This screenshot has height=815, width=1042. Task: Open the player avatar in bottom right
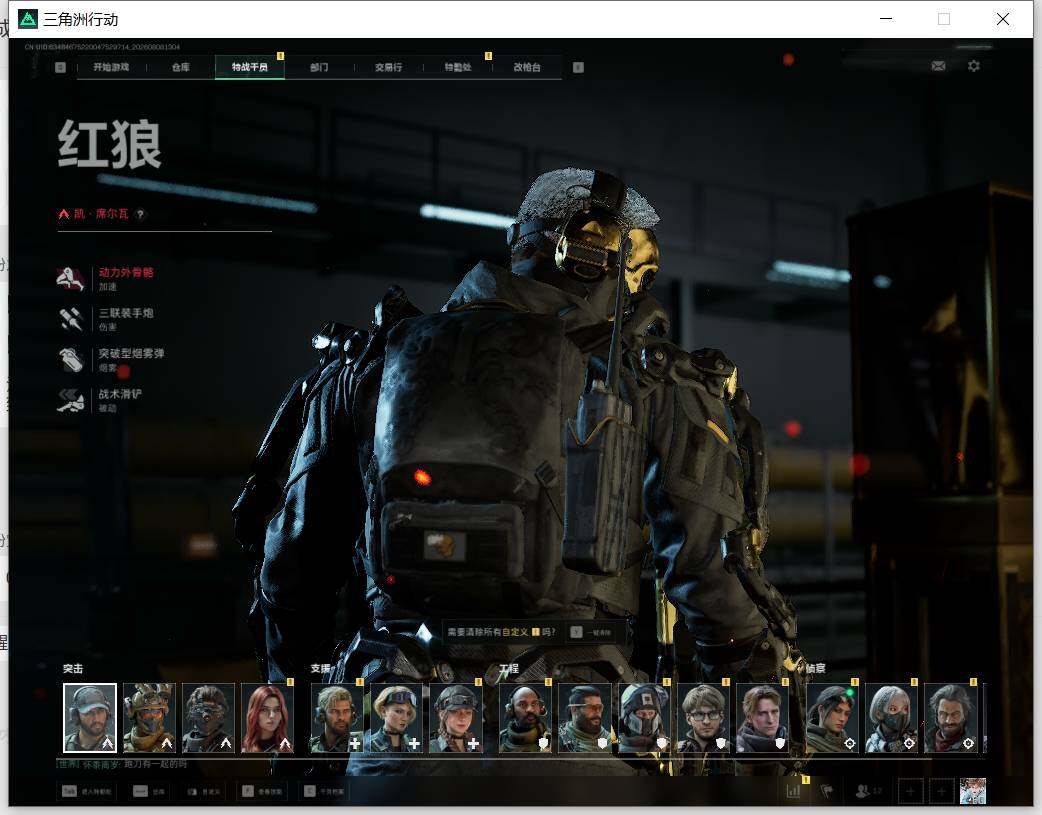click(973, 791)
